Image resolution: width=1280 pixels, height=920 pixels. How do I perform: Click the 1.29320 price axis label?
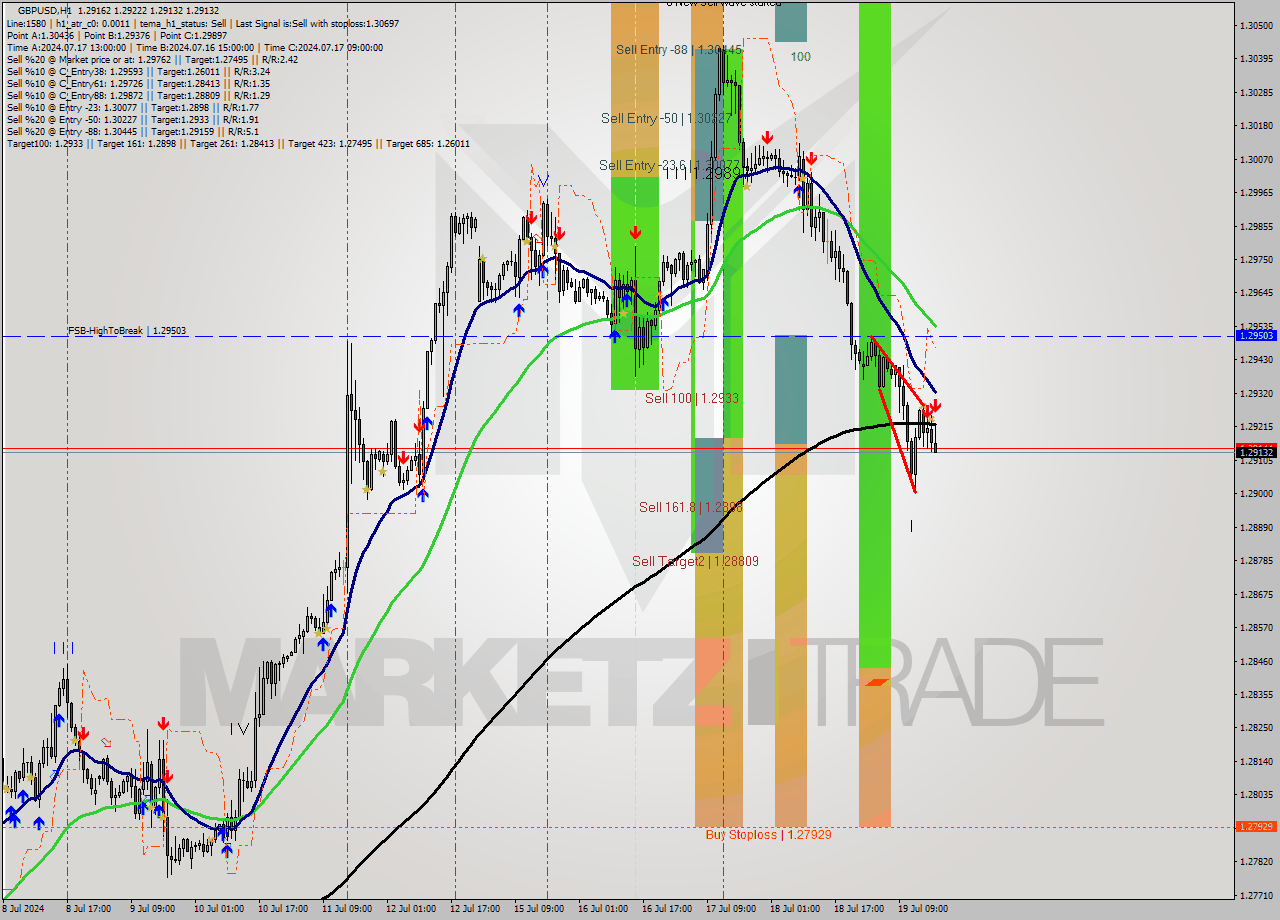point(1256,393)
